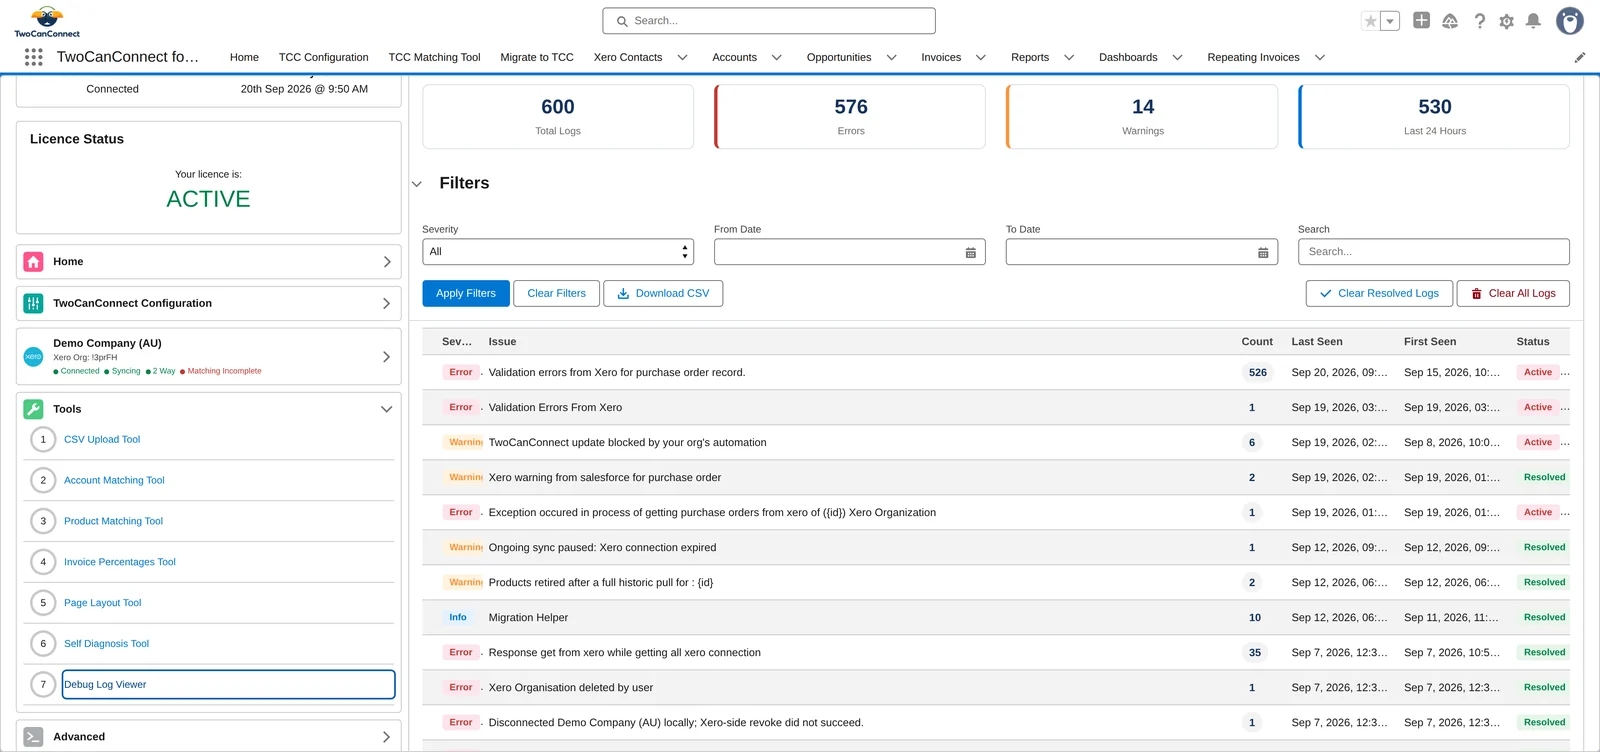Click the Advanced terminal icon
The height and width of the screenshot is (752, 1600).
[x=33, y=737]
